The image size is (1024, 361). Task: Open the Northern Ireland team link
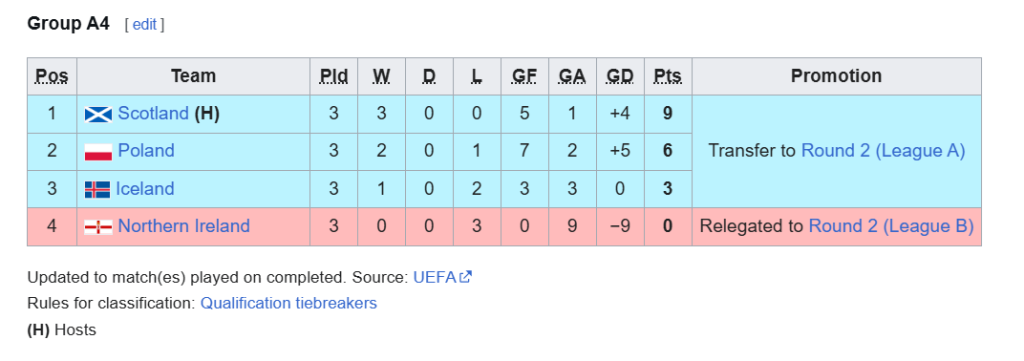click(x=184, y=226)
